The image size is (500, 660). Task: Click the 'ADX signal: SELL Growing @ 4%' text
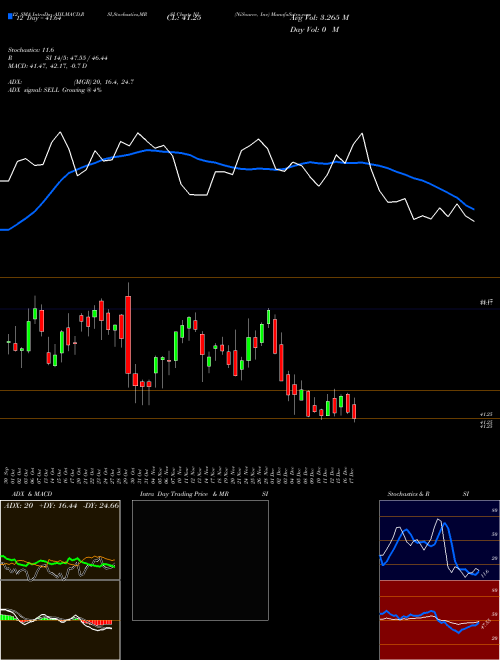55,90
